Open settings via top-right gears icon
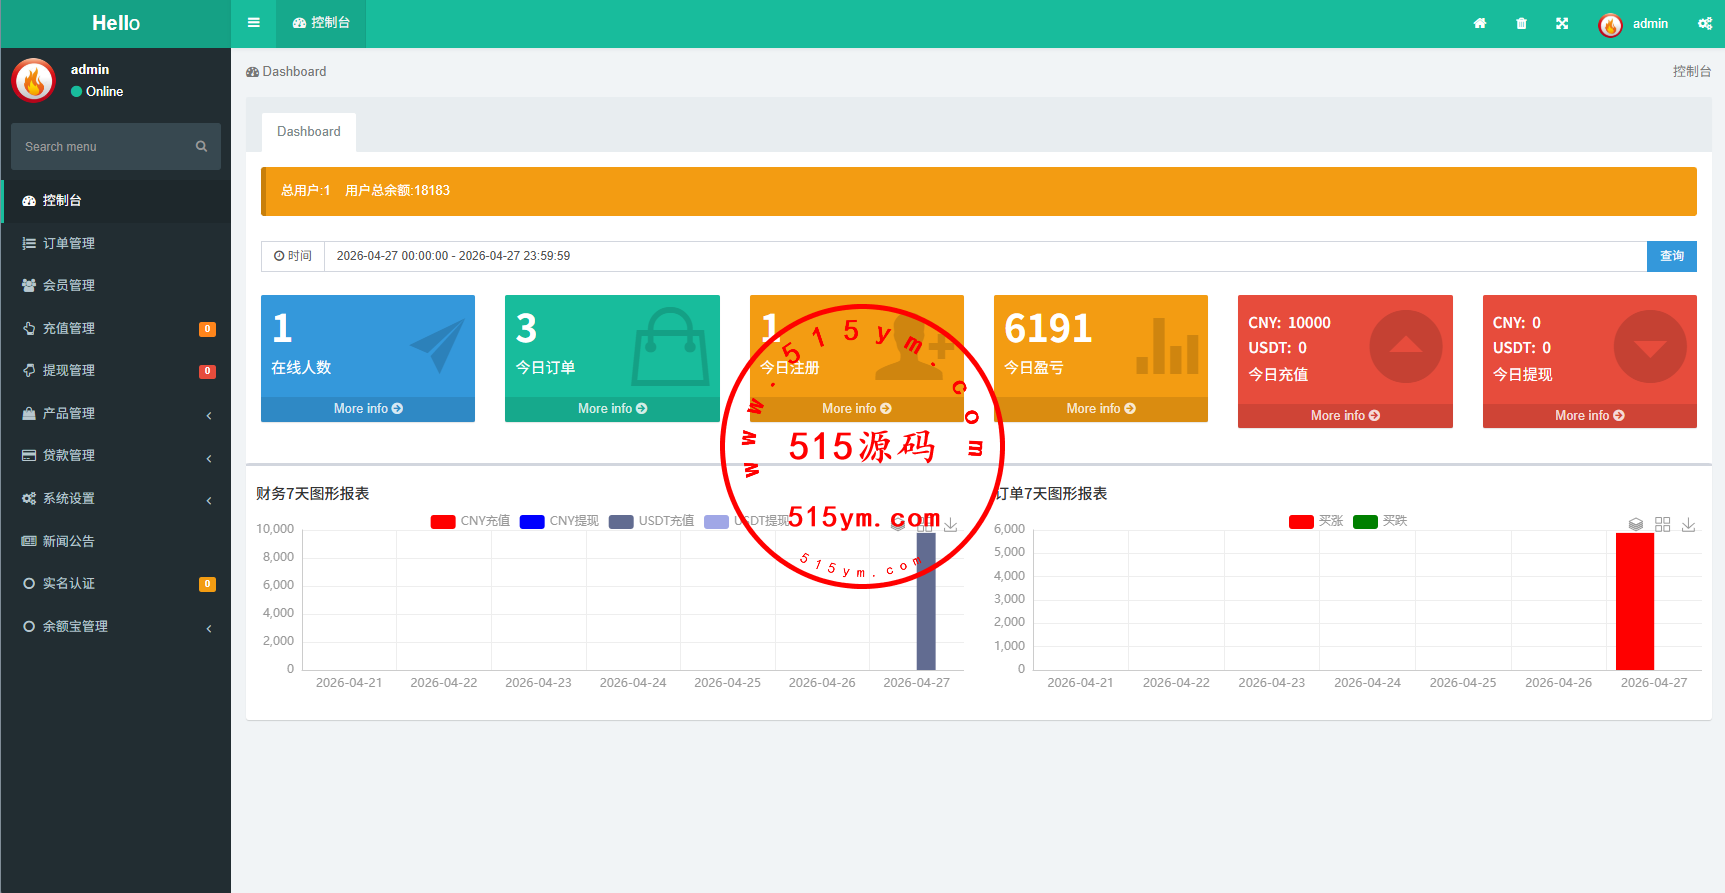The height and width of the screenshot is (893, 1725). point(1705,23)
